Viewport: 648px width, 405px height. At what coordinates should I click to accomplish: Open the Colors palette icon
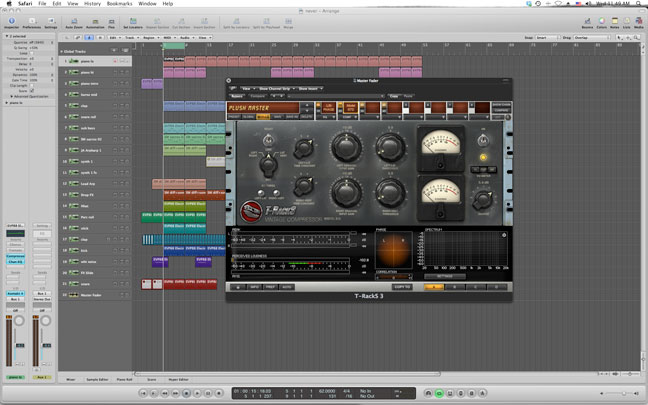[x=602, y=21]
